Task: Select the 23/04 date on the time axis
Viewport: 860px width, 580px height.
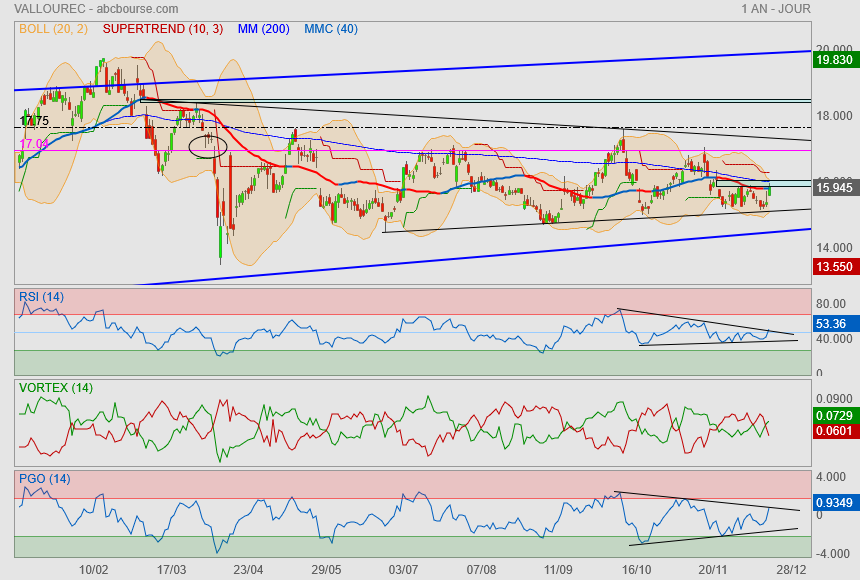Action: pyautogui.click(x=247, y=569)
